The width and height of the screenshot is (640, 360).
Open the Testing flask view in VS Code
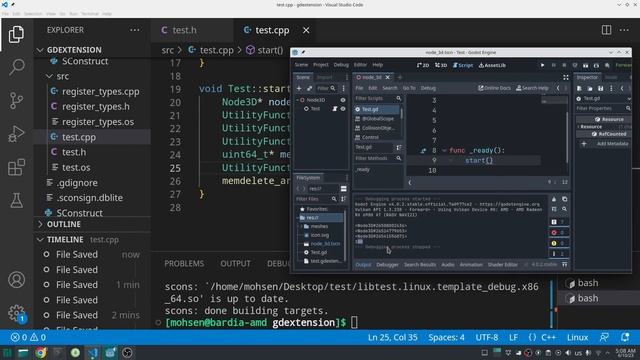[16, 200]
